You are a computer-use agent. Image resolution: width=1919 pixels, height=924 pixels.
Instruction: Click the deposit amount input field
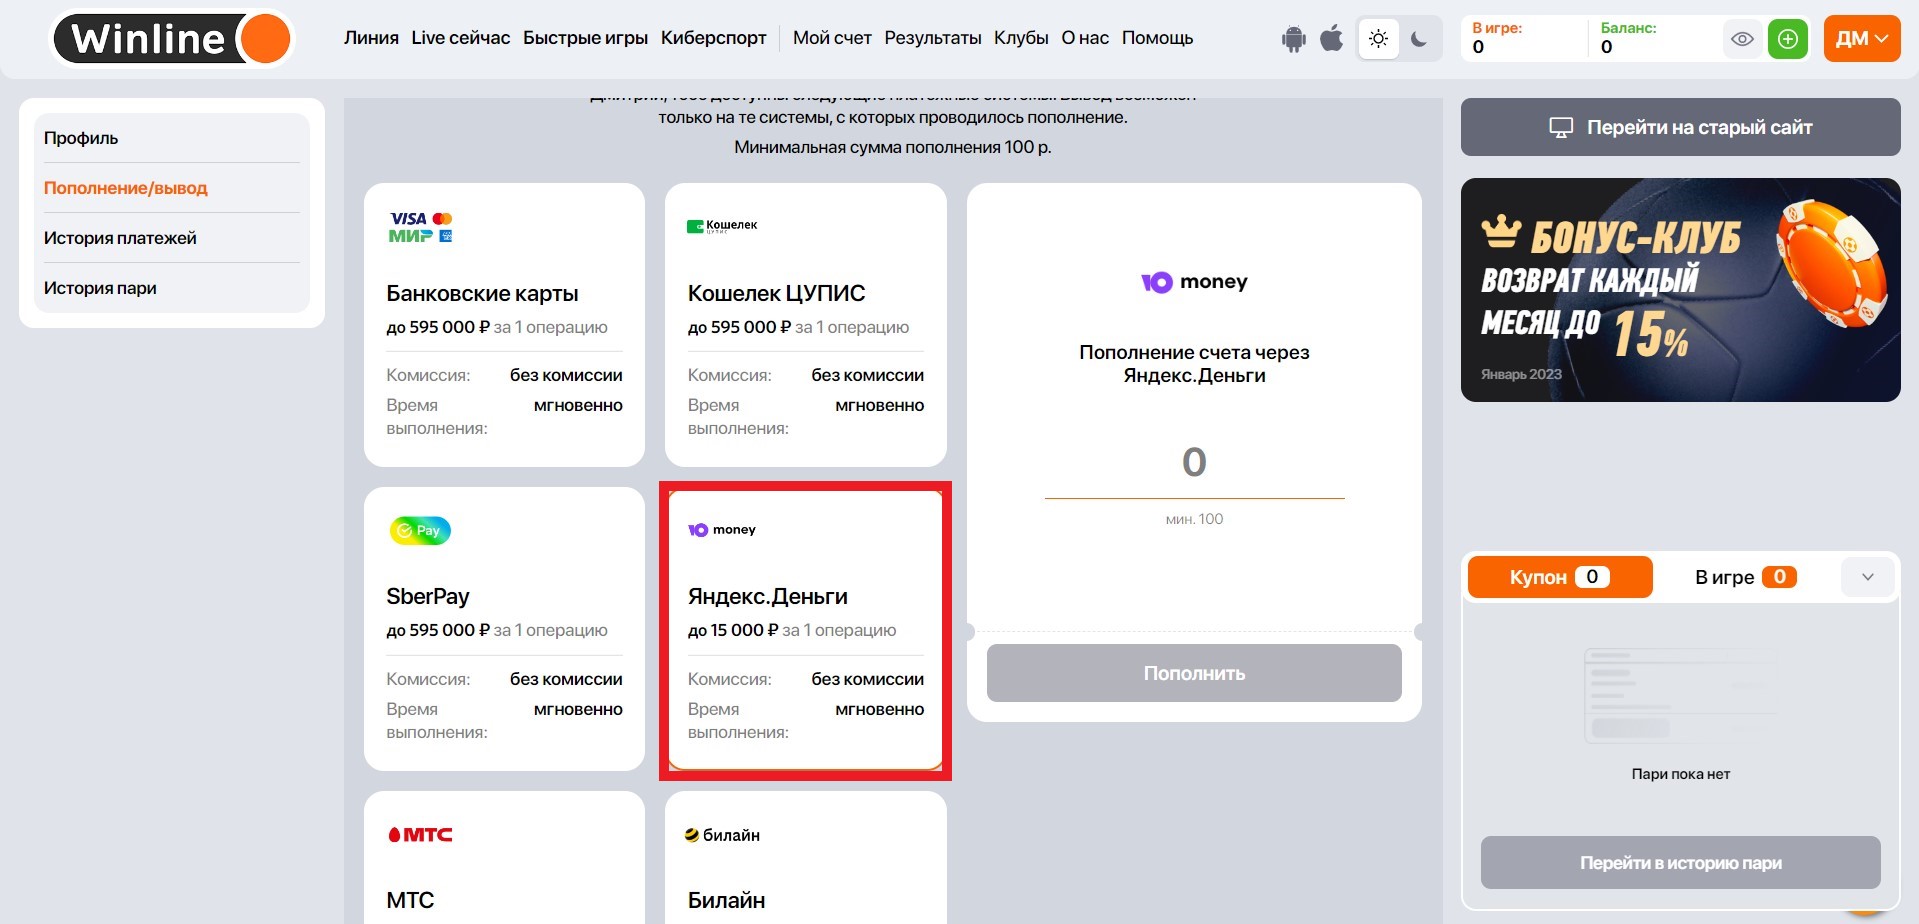point(1194,463)
